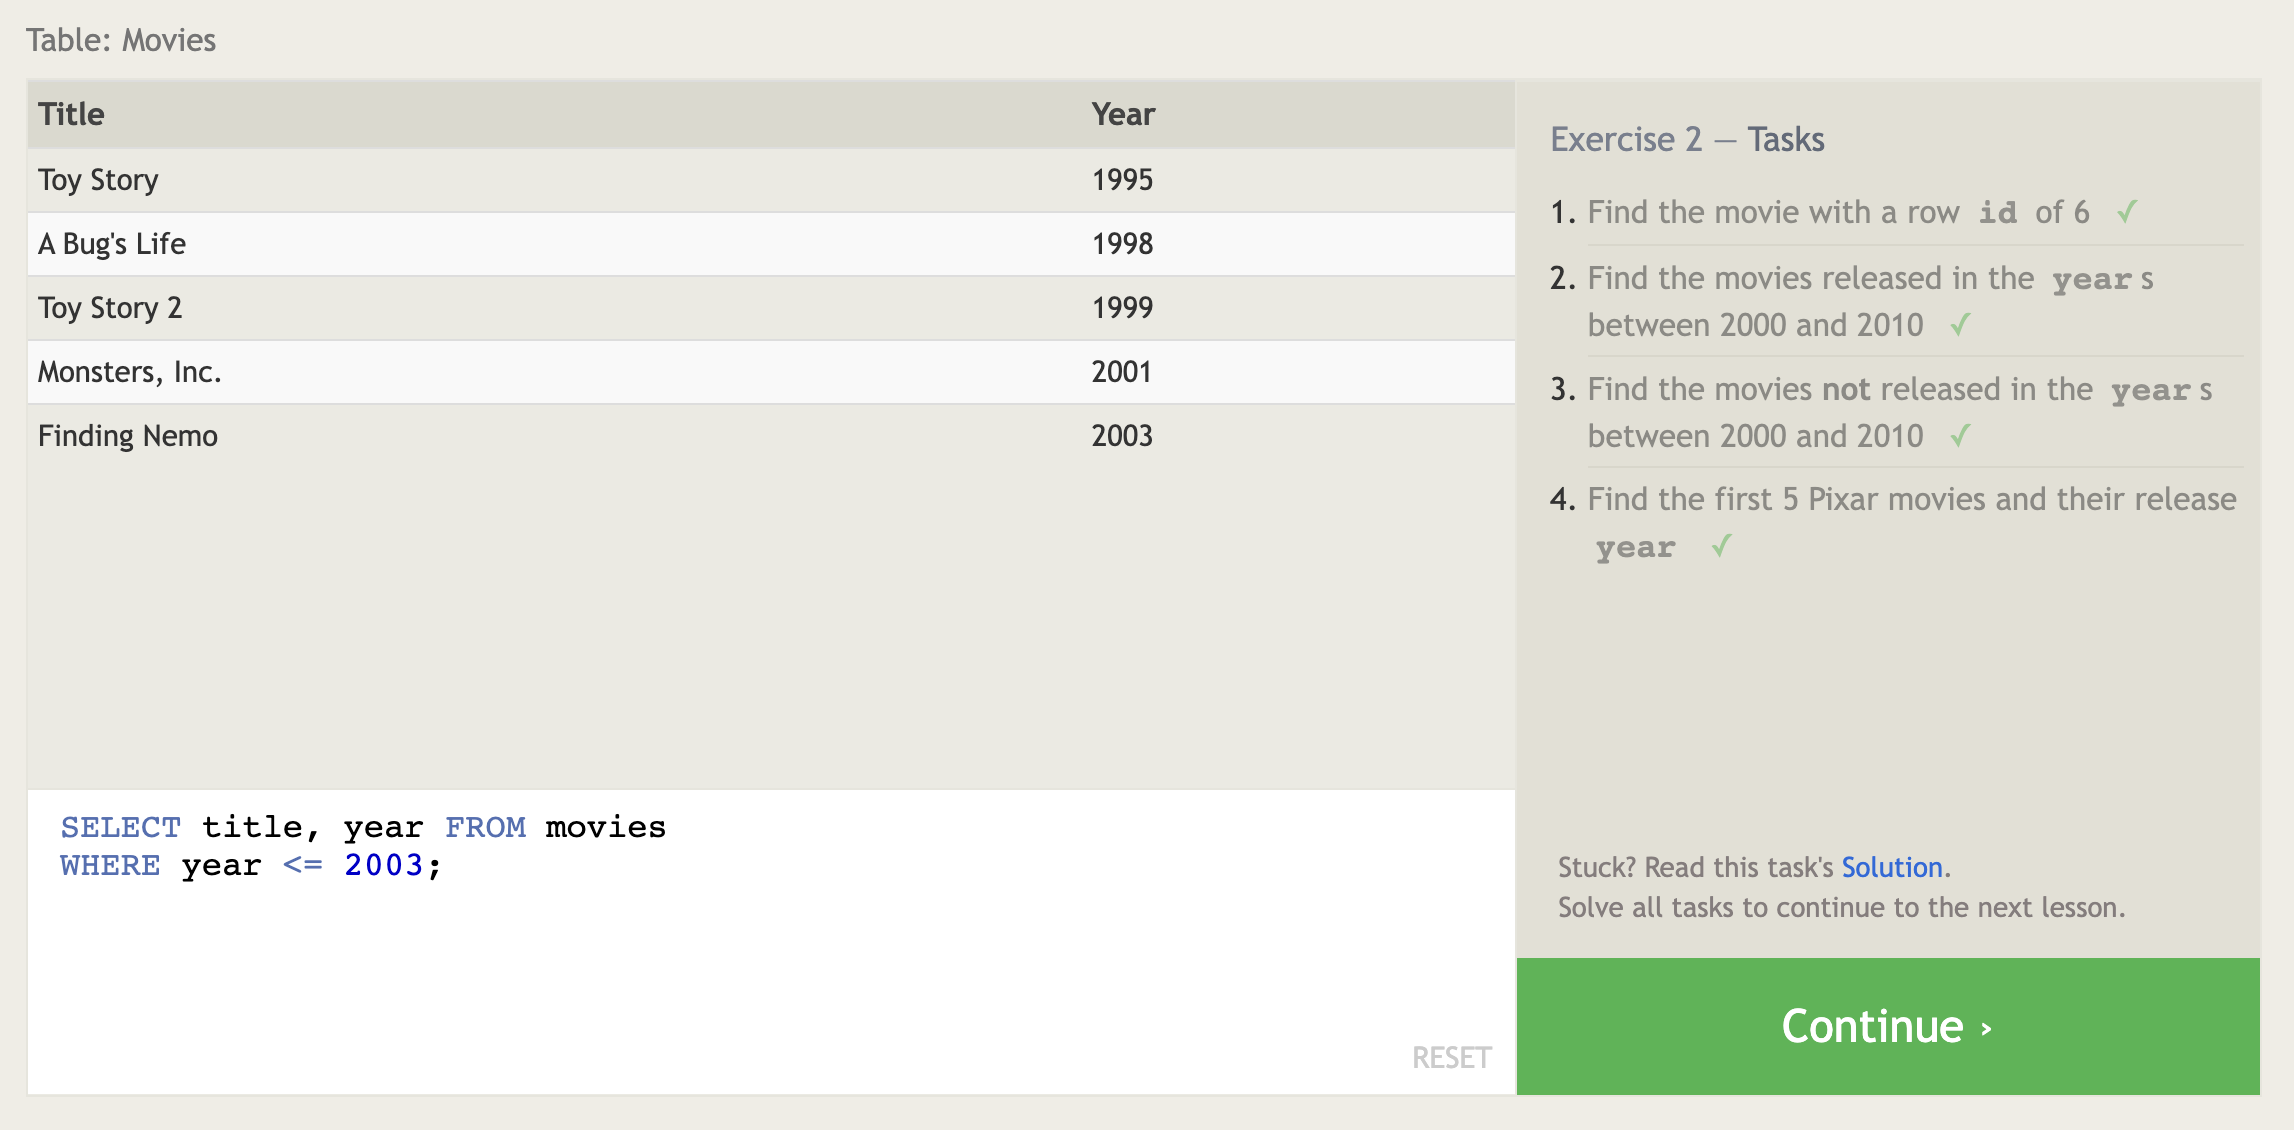Click the Table: Movies label

[x=121, y=40]
